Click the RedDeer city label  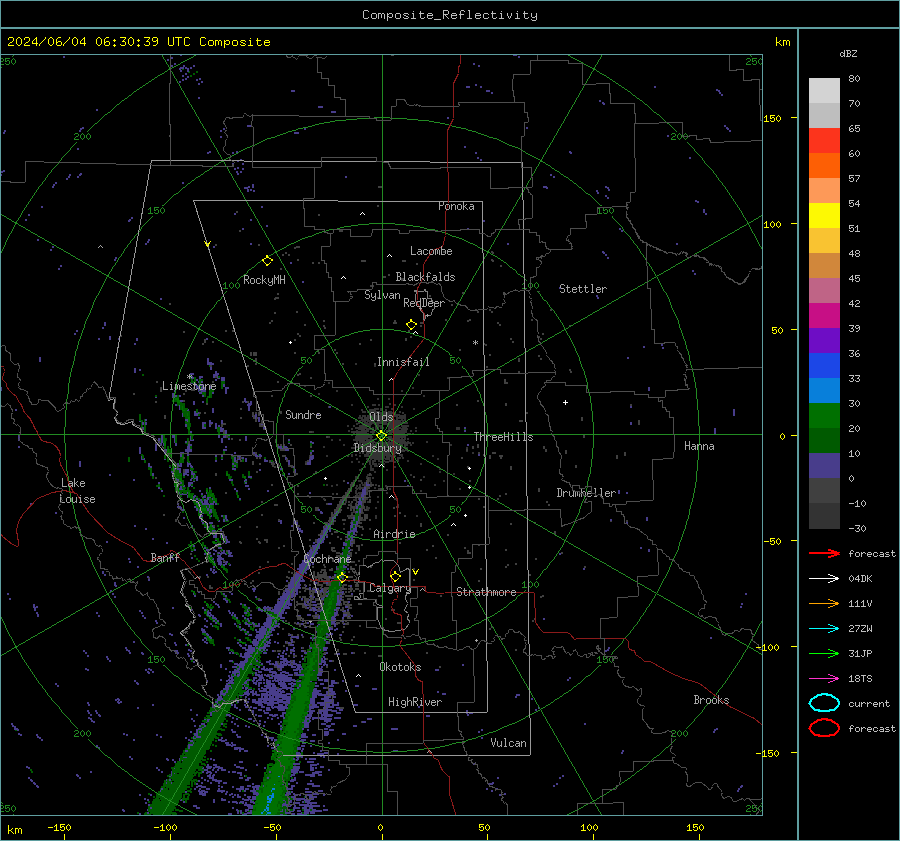click(424, 303)
